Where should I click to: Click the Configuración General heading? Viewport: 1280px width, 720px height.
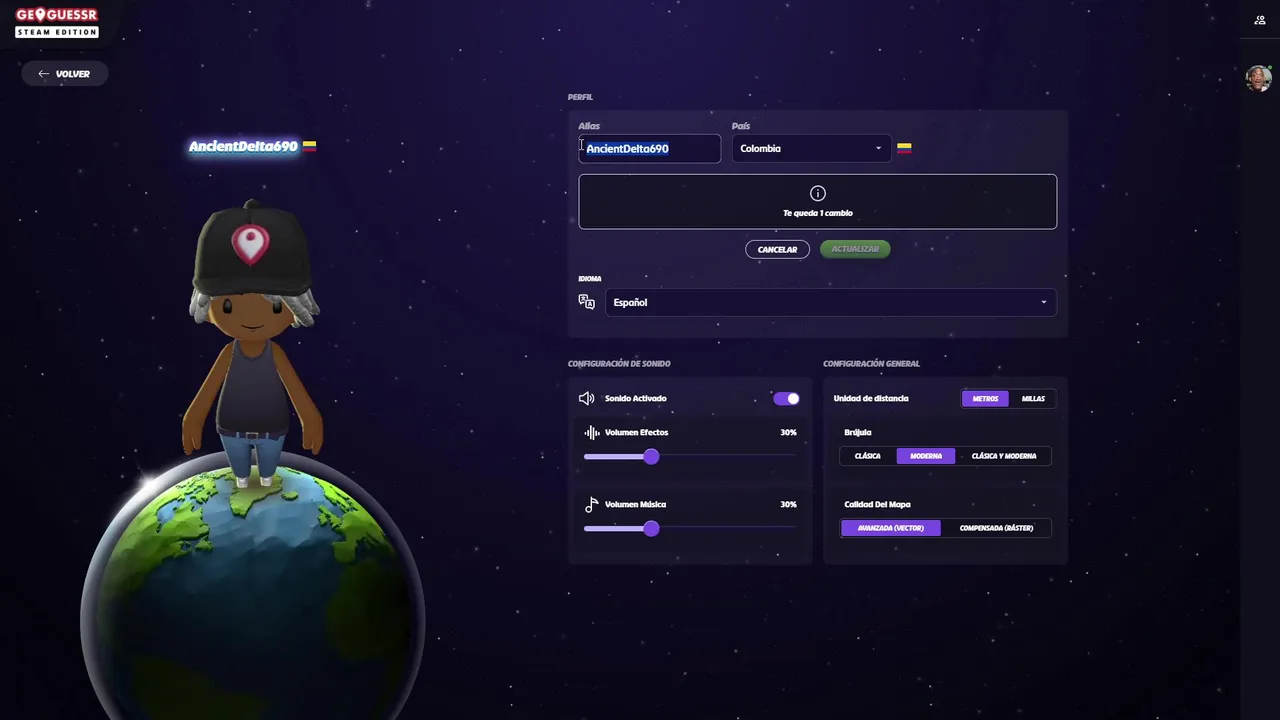click(871, 363)
